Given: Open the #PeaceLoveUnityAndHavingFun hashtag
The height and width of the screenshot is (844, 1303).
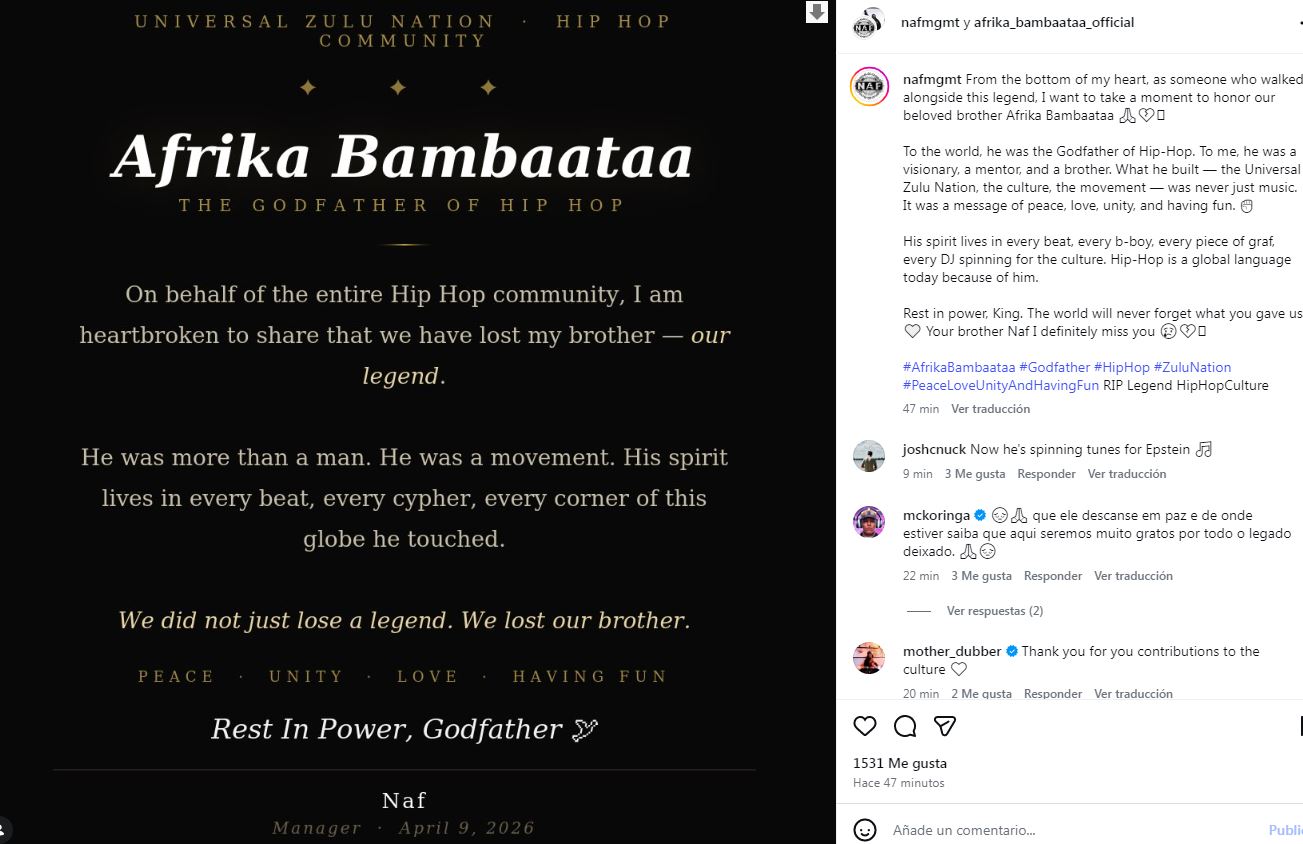Looking at the screenshot, I should pyautogui.click(x=1000, y=385).
